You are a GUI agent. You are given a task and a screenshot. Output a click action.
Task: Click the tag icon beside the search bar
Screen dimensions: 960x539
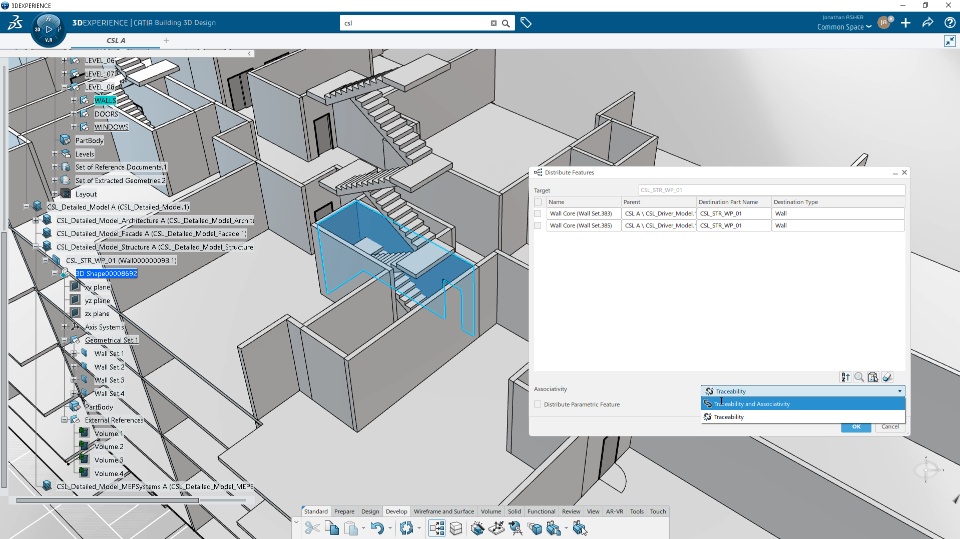pyautogui.click(x=526, y=23)
